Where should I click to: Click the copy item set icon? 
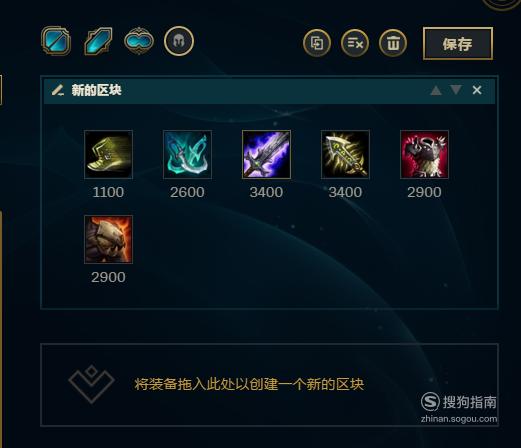tap(317, 43)
